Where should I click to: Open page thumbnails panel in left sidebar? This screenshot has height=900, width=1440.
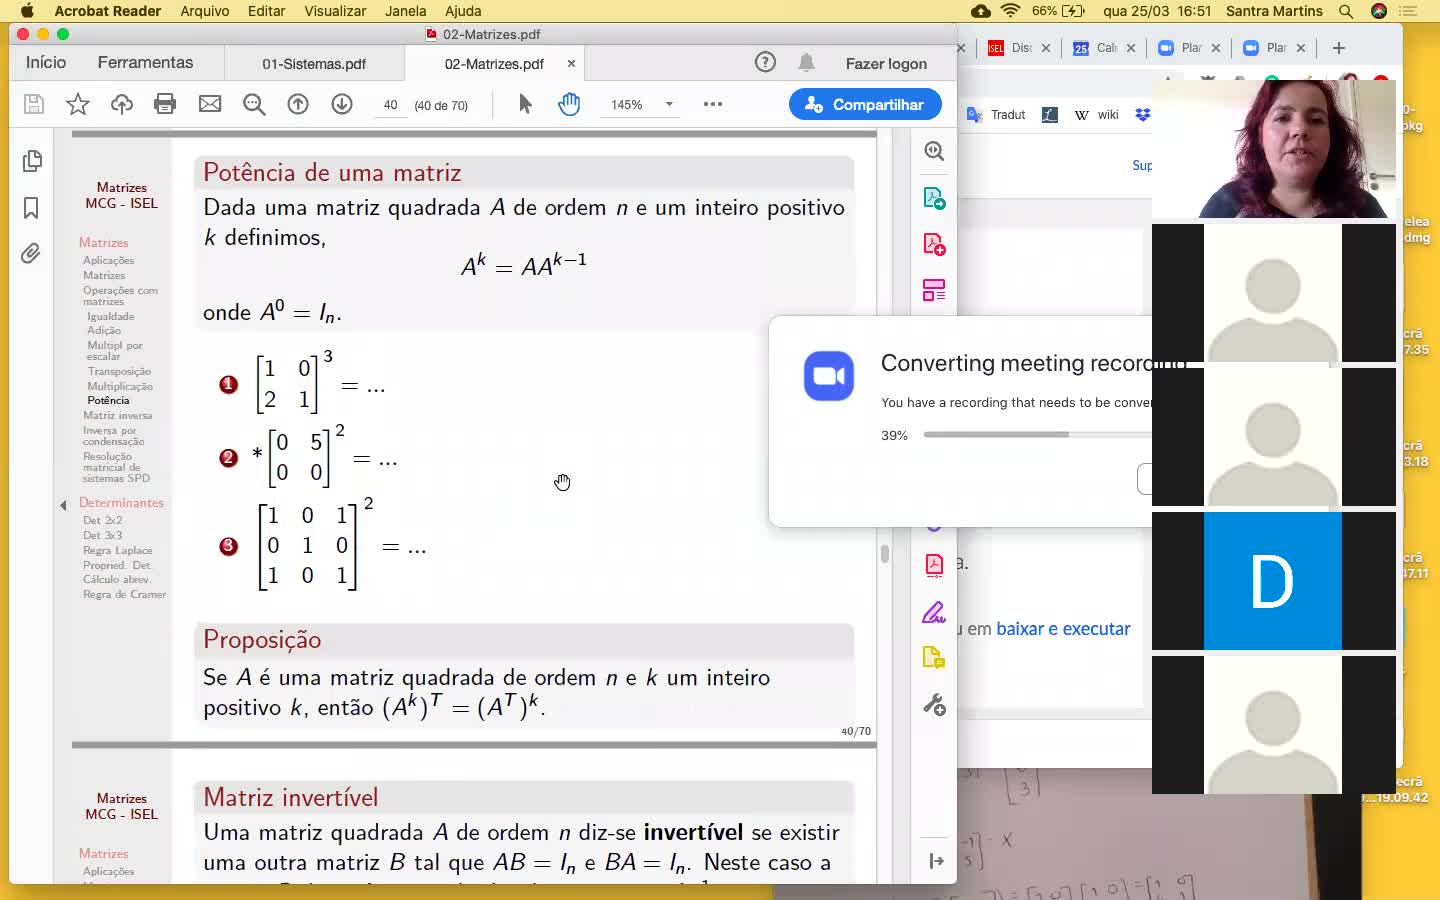tap(32, 161)
